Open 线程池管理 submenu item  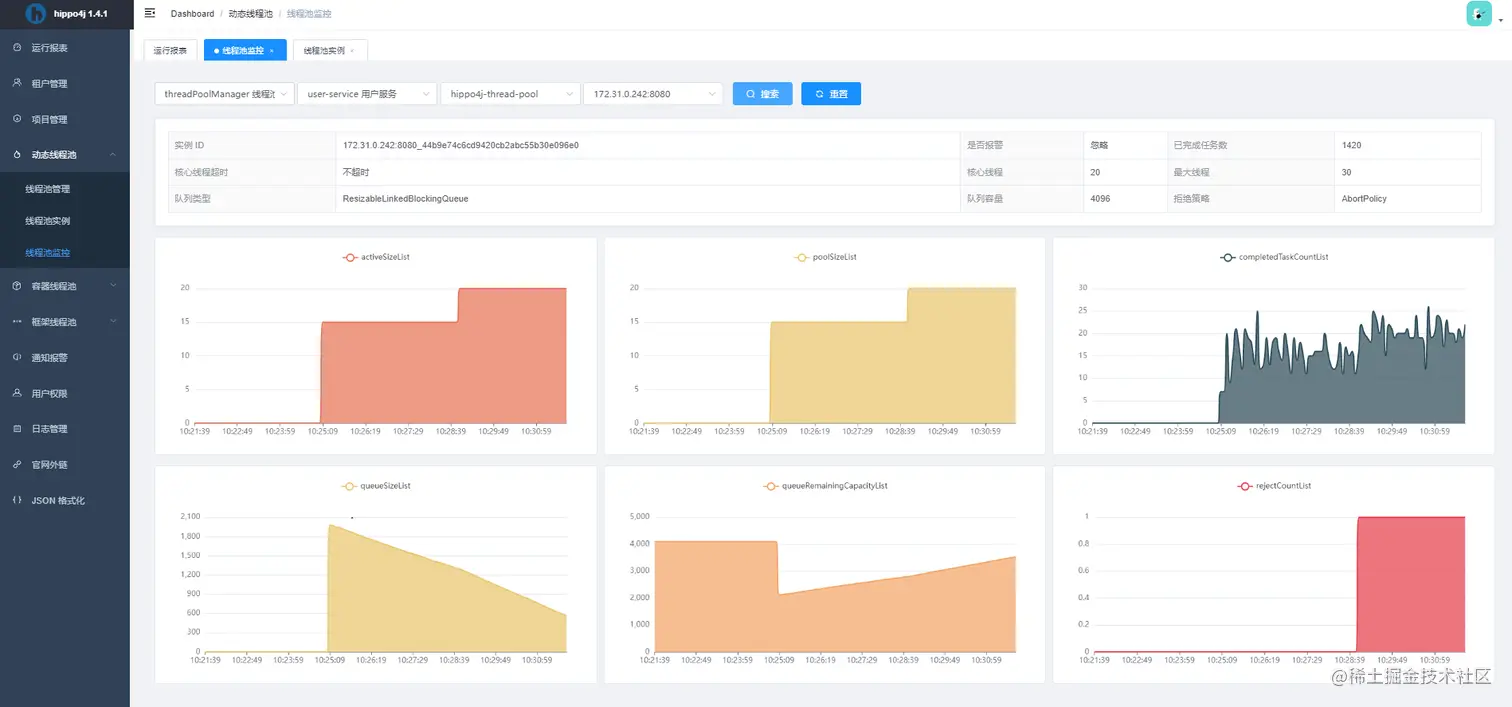coord(65,189)
